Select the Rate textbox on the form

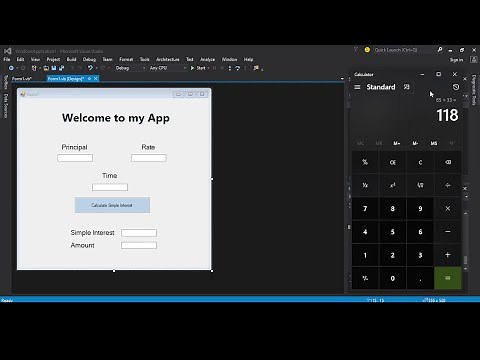point(149,158)
